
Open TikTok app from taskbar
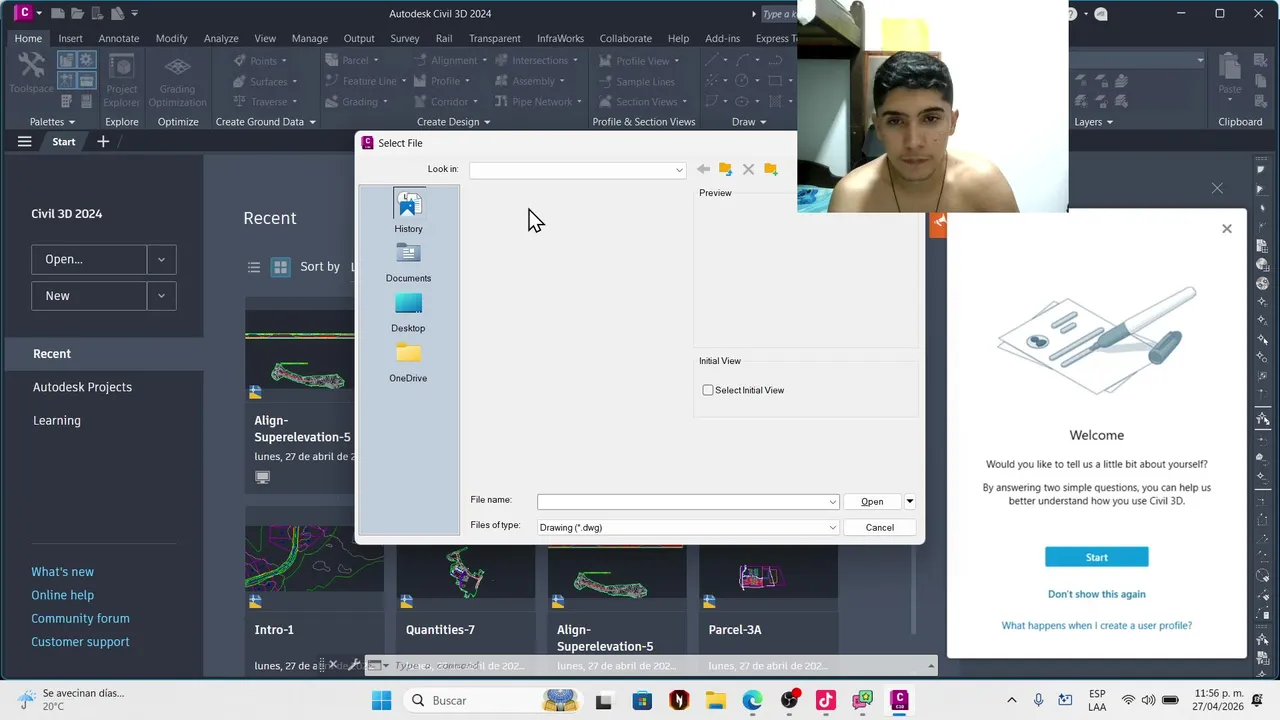[x=826, y=700]
